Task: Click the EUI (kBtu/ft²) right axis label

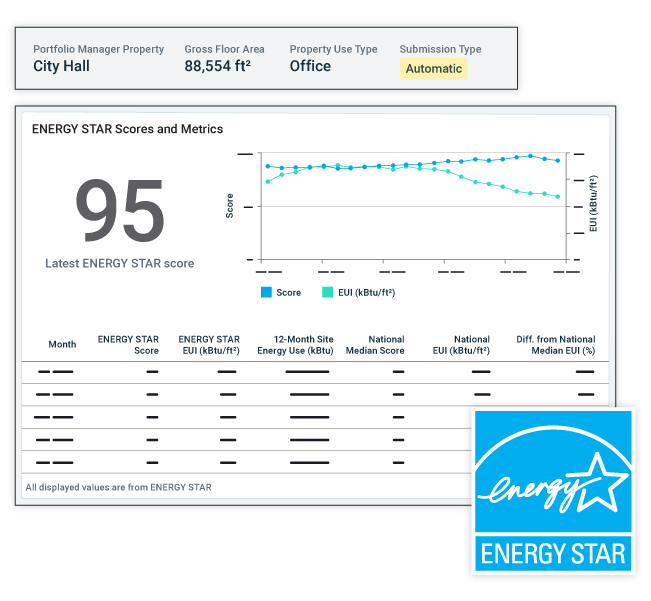Action: (x=593, y=204)
